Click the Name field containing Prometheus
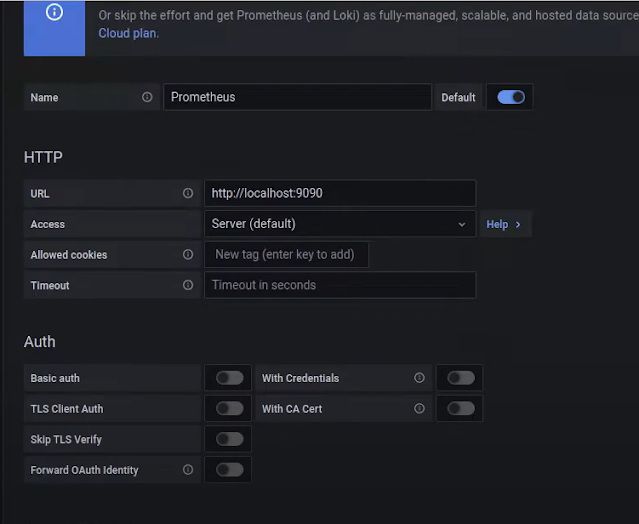639x524 pixels. point(297,97)
